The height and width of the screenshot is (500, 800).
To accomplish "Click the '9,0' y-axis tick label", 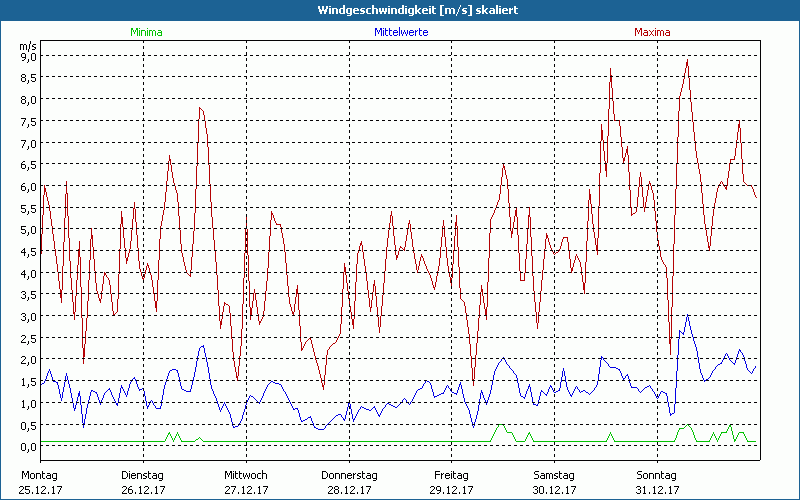I will pos(28,57).
